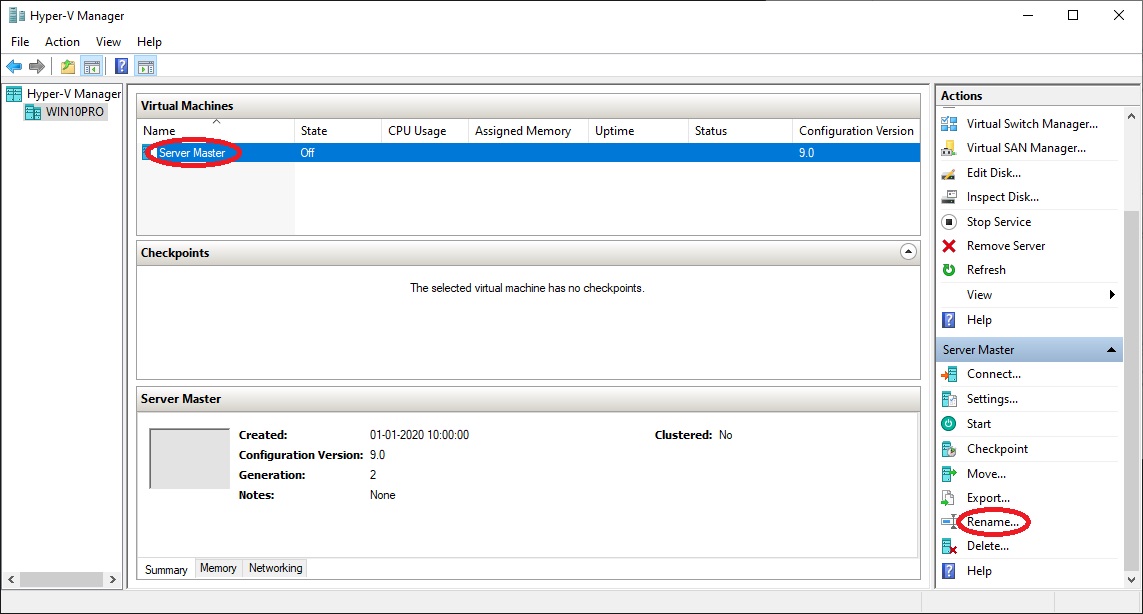Toggle the Action pane toolbar icon
The width and height of the screenshot is (1143, 614).
point(146,67)
